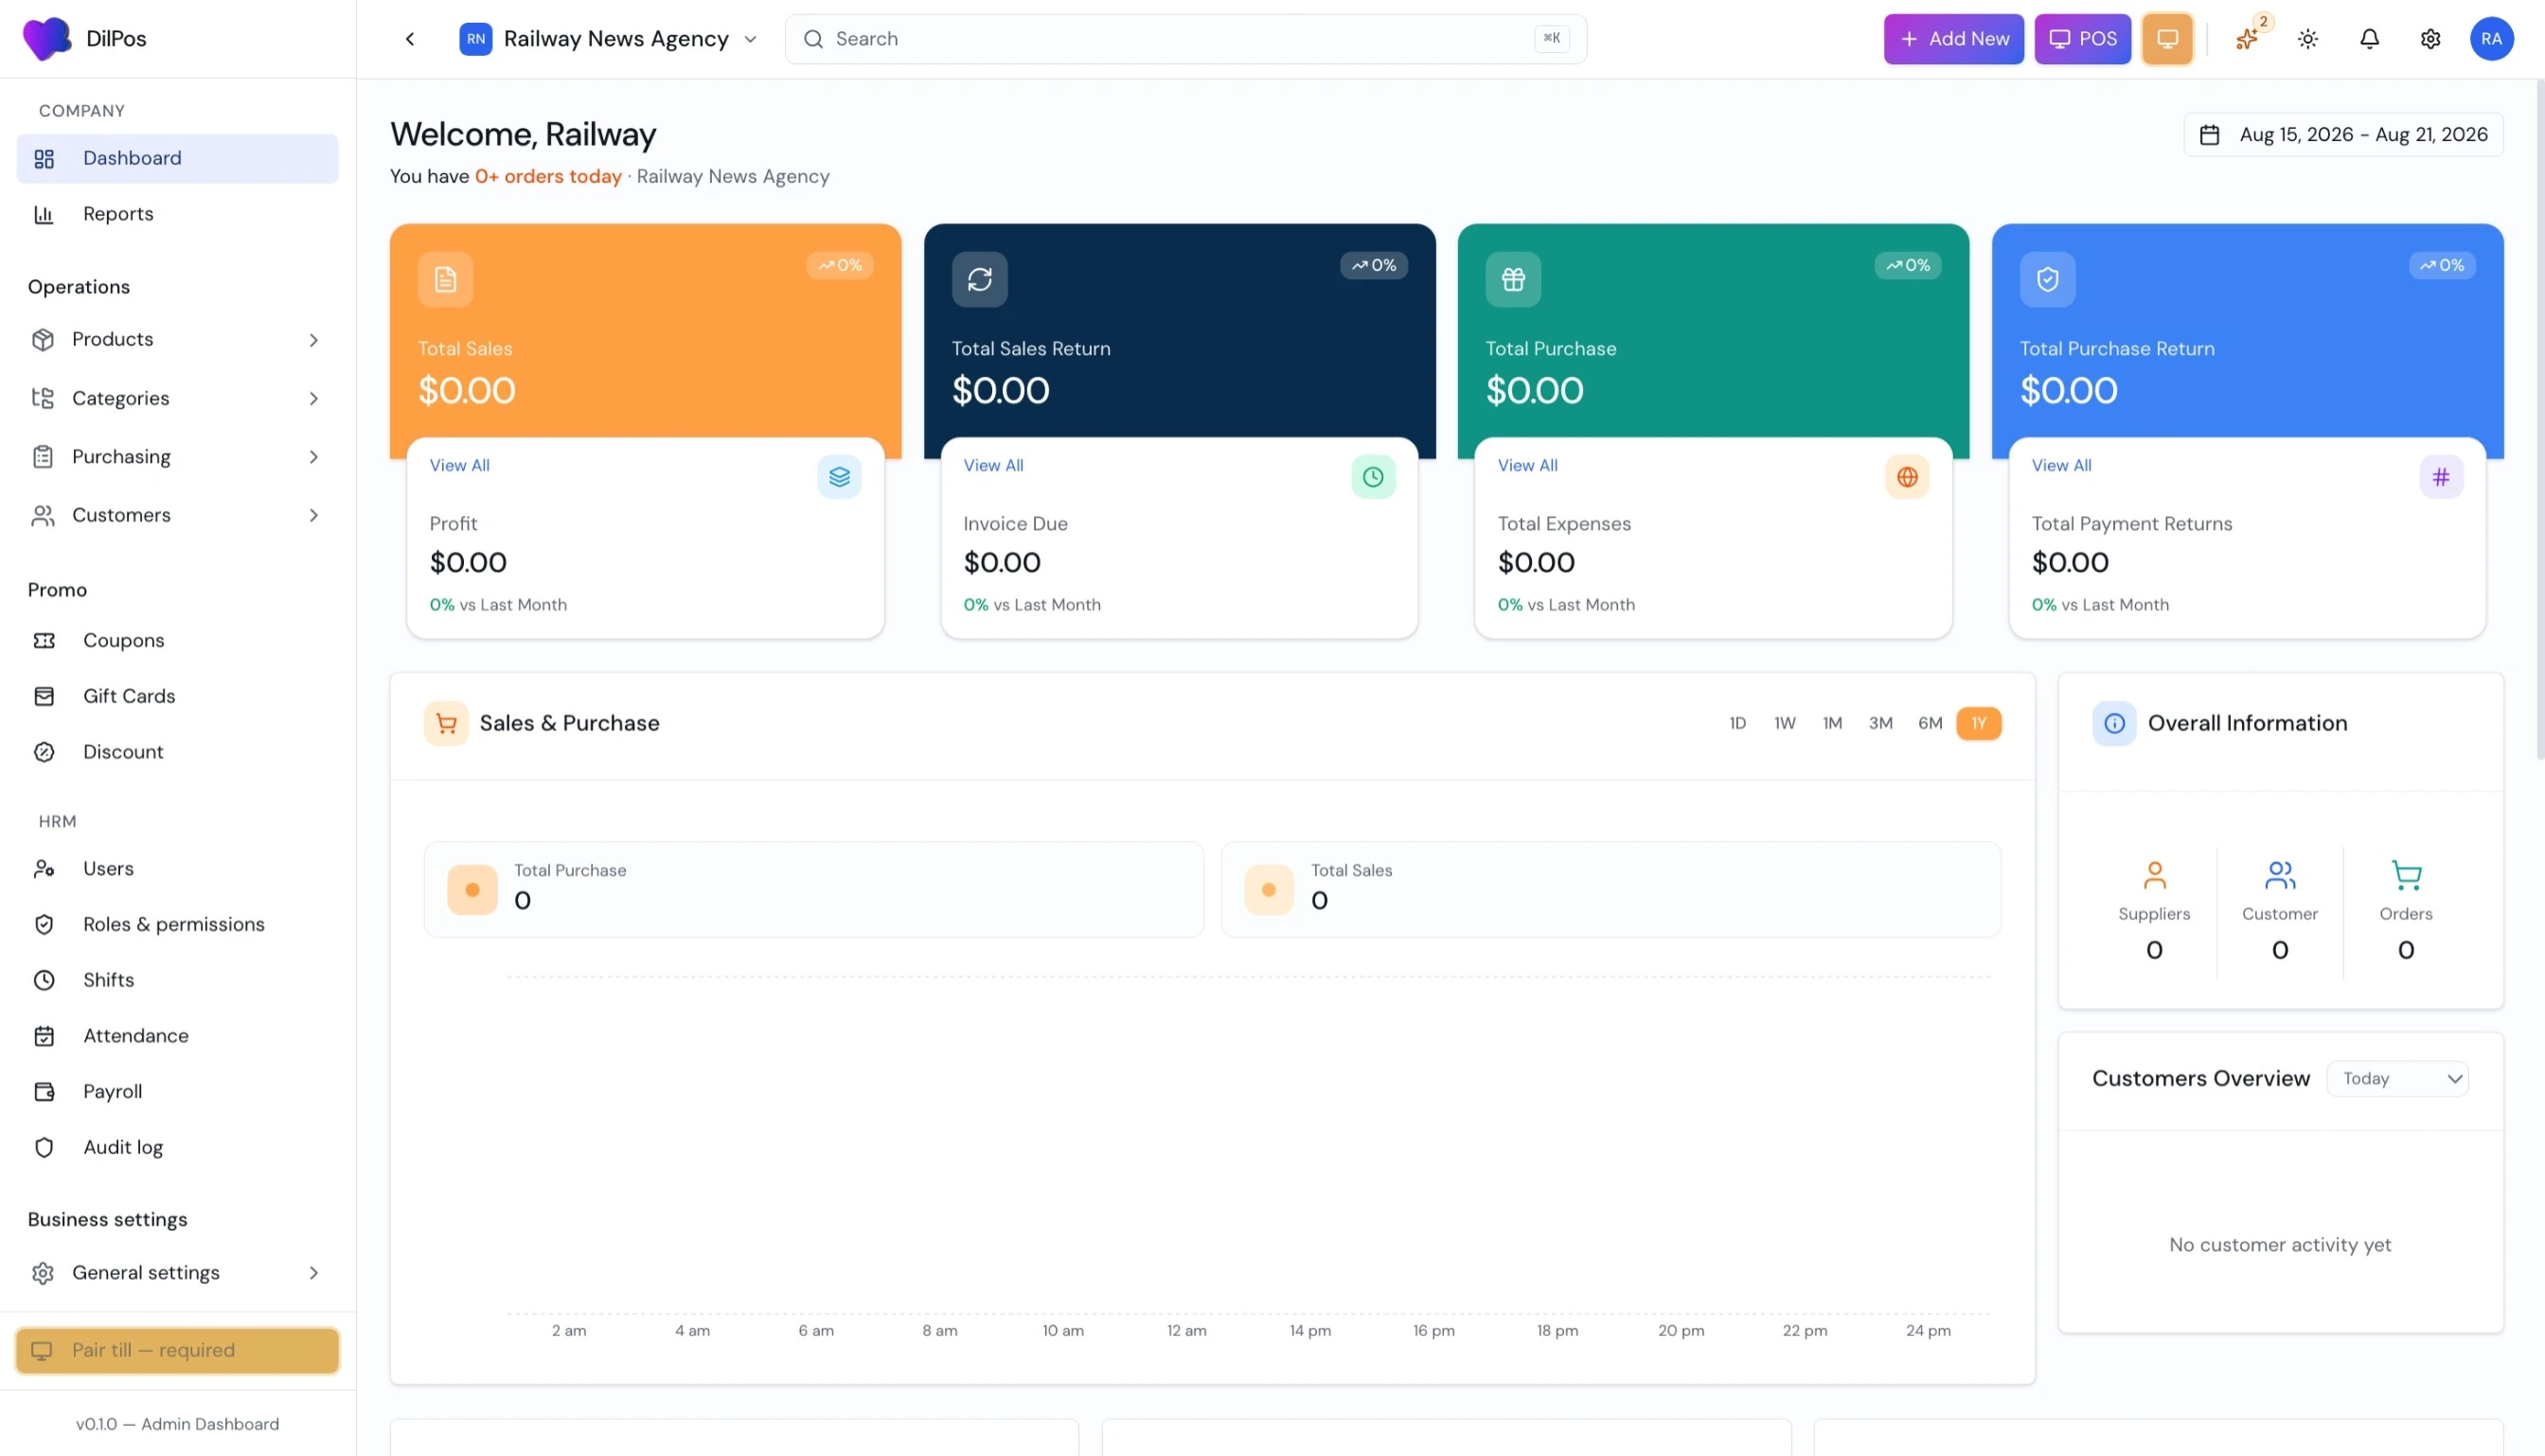Click the Total Payment Returns hash icon
This screenshot has width=2545, height=1456.
2441,477
